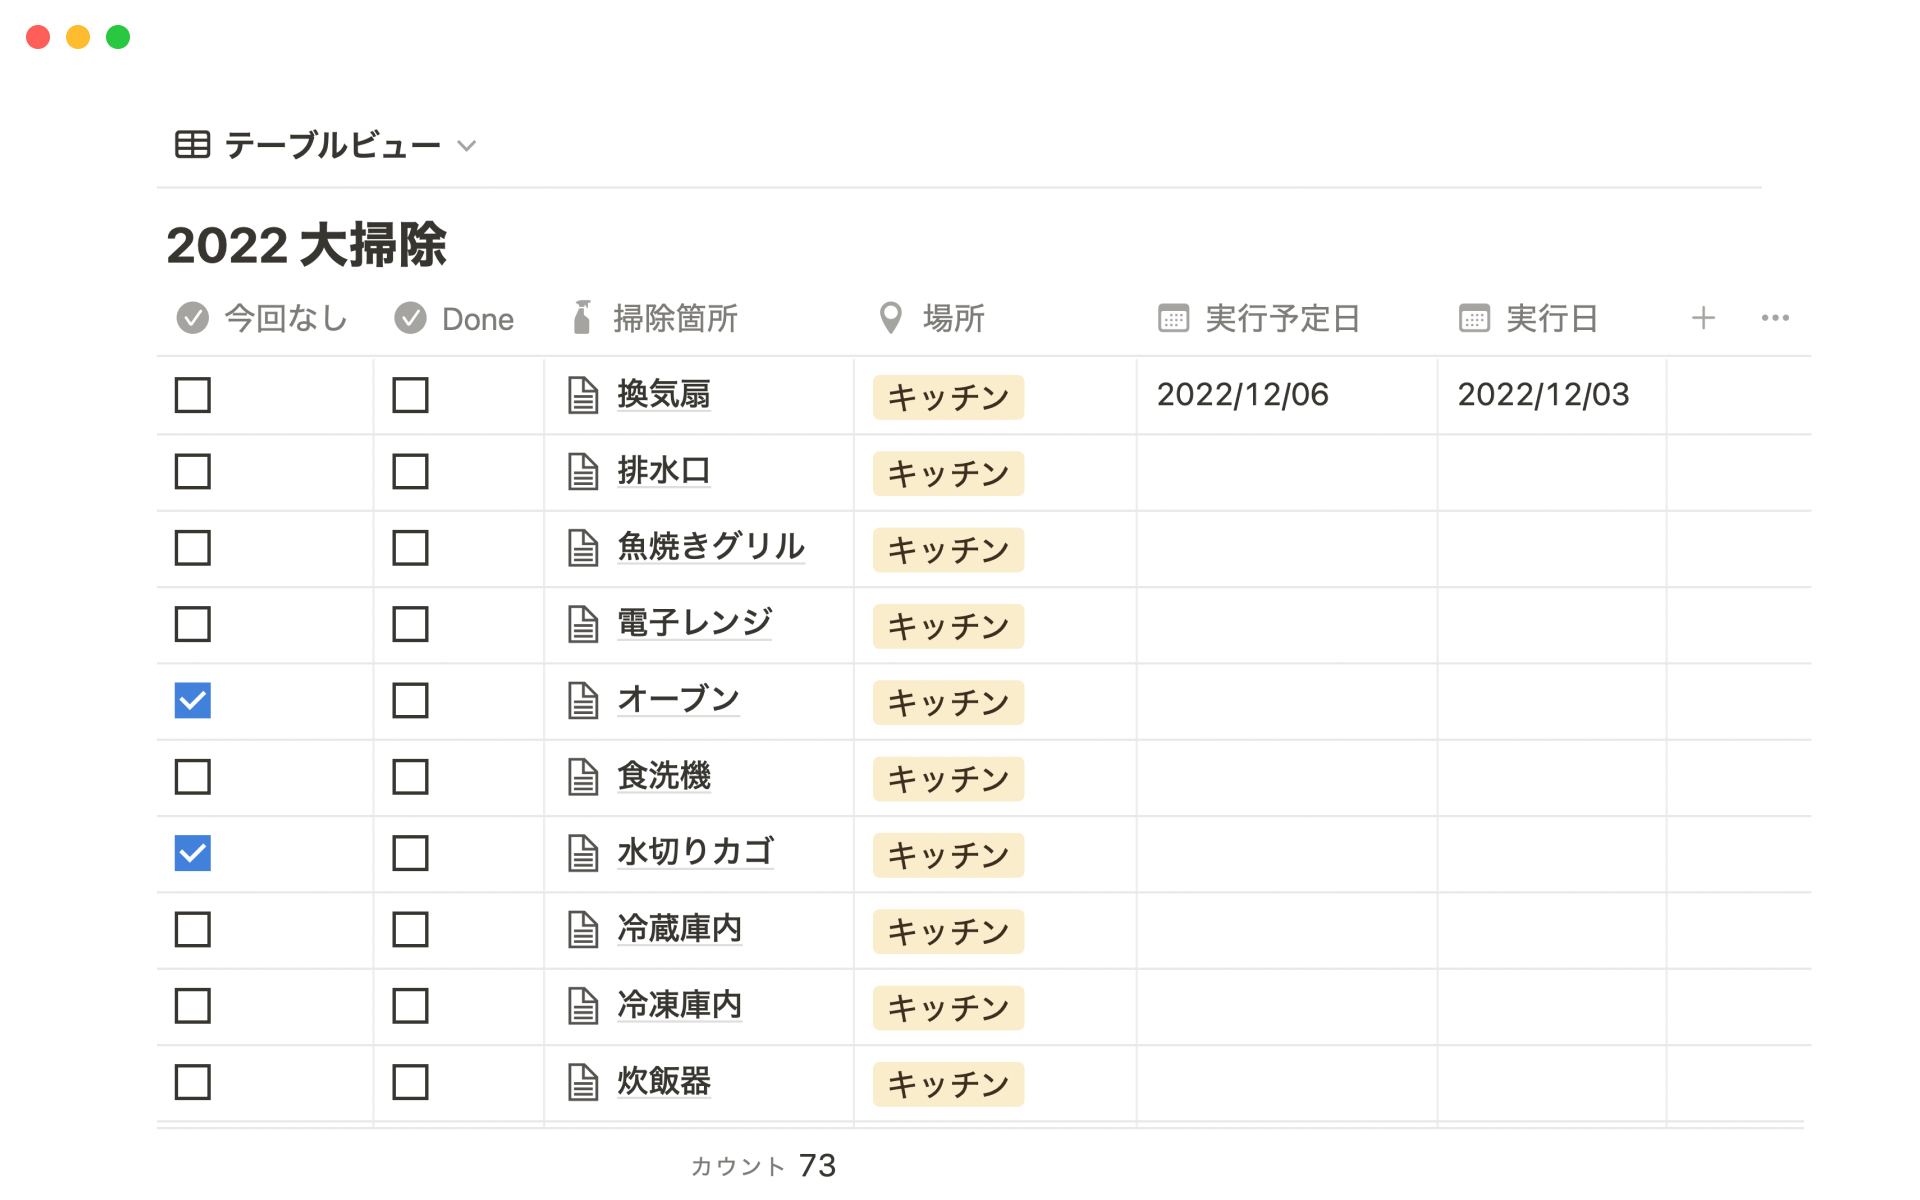Image resolution: width=1920 pixels, height=1200 pixels.
Task: Click the page icon next to 換気扇
Action: pyautogui.click(x=583, y=395)
